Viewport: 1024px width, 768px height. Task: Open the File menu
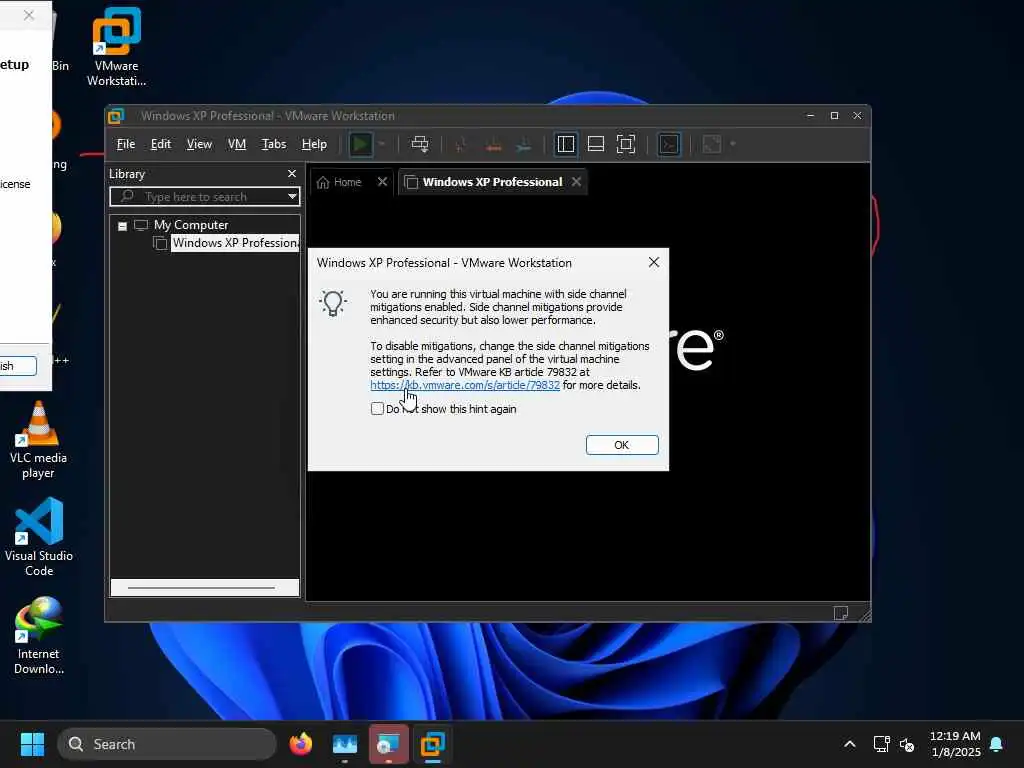click(125, 144)
